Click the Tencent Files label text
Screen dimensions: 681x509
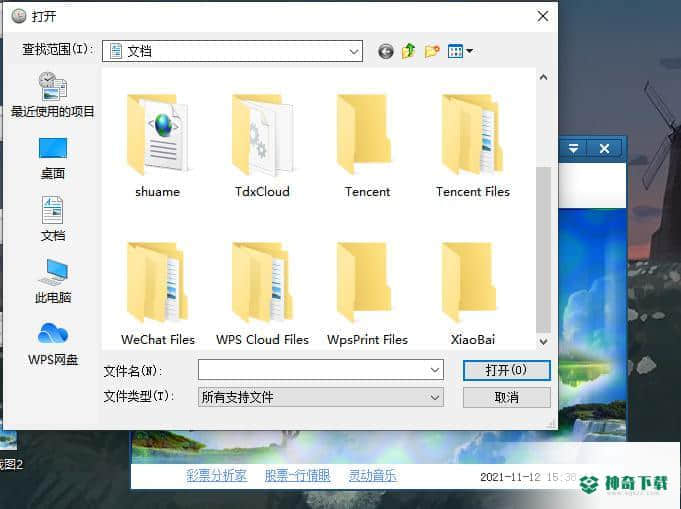473,192
